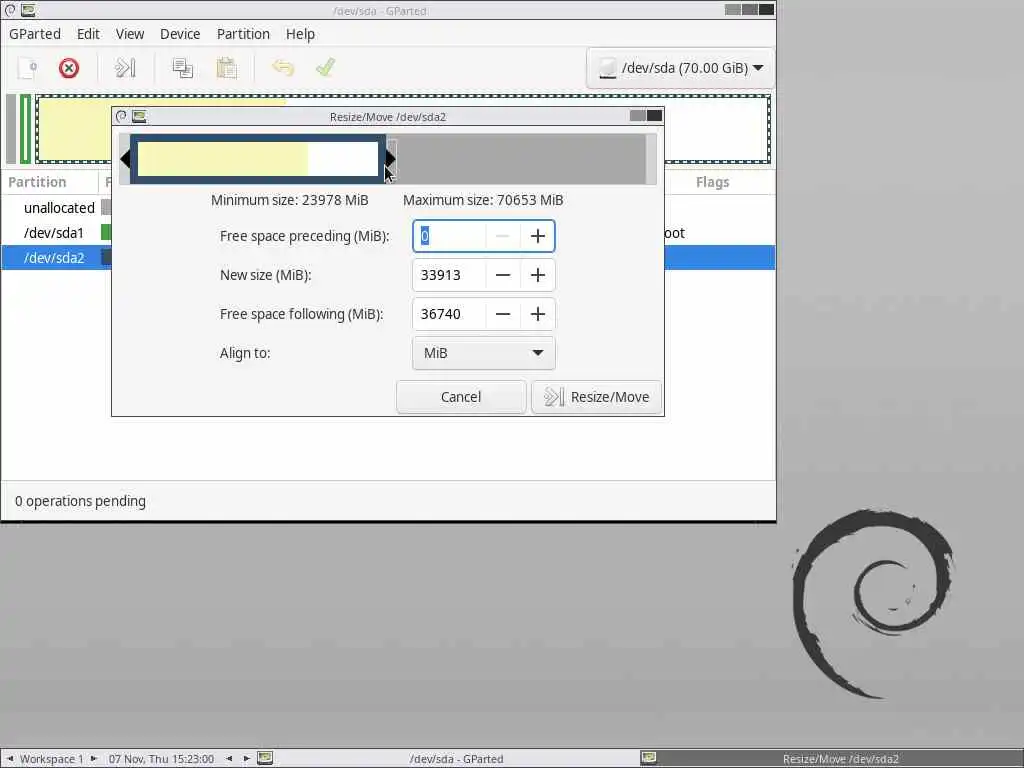1024x768 pixels.
Task: Open the View menu
Action: click(130, 34)
